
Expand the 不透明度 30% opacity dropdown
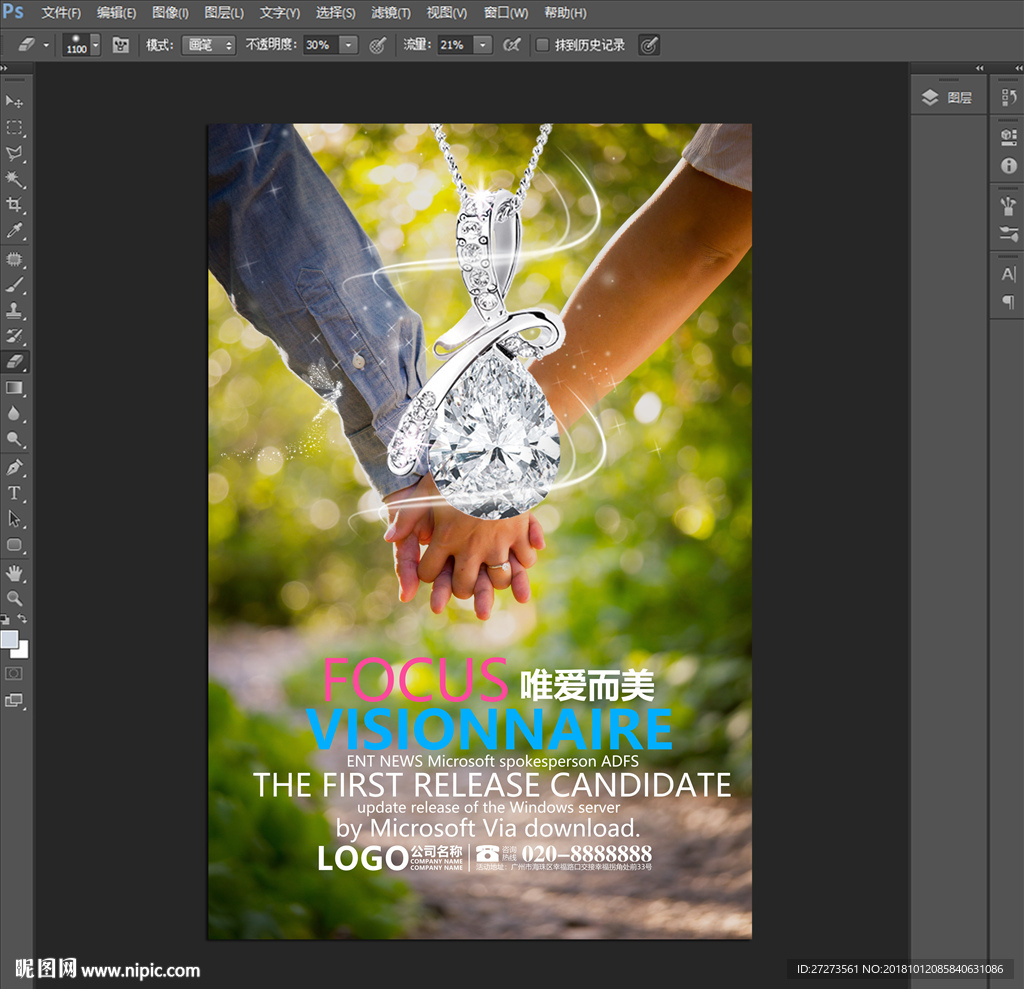348,45
